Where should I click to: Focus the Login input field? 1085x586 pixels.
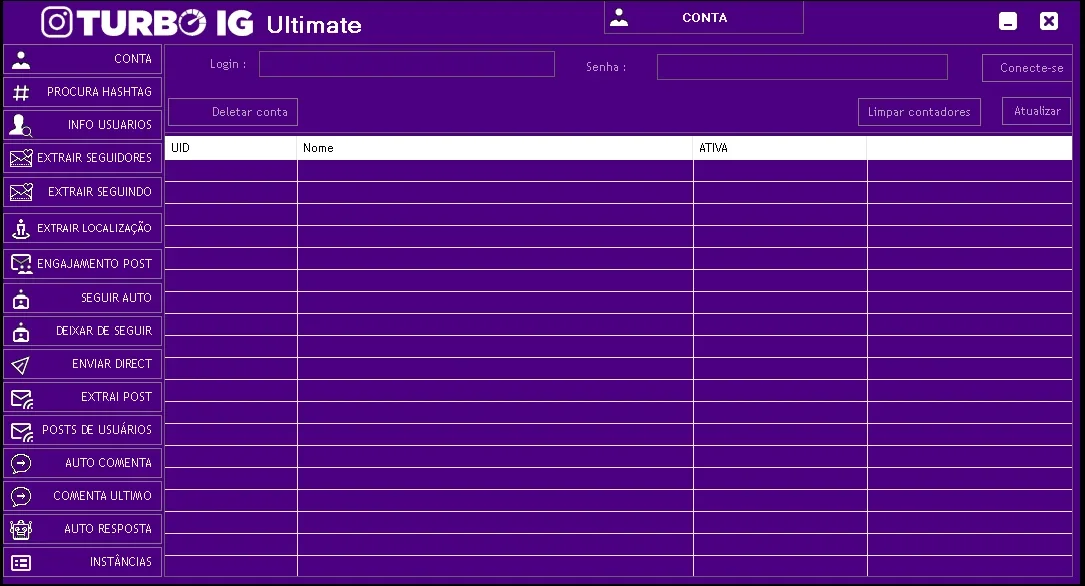[x=407, y=64]
